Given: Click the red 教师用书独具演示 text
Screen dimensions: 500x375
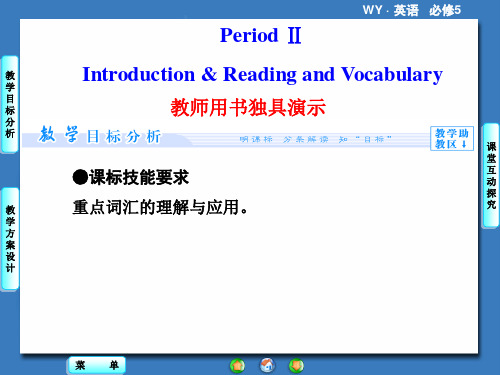Looking at the screenshot, I should point(248,108).
